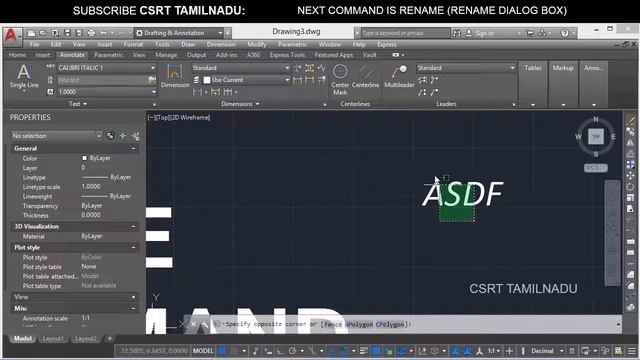Open the CALIBRI ITALIC 1 text style dropdown

[x=153, y=68]
